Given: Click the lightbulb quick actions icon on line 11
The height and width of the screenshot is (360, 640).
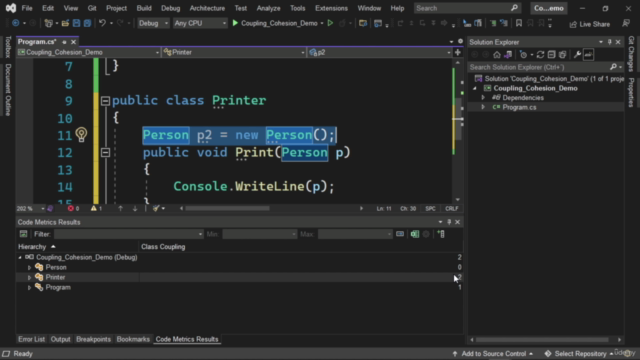Looking at the screenshot, I should 81,134.
